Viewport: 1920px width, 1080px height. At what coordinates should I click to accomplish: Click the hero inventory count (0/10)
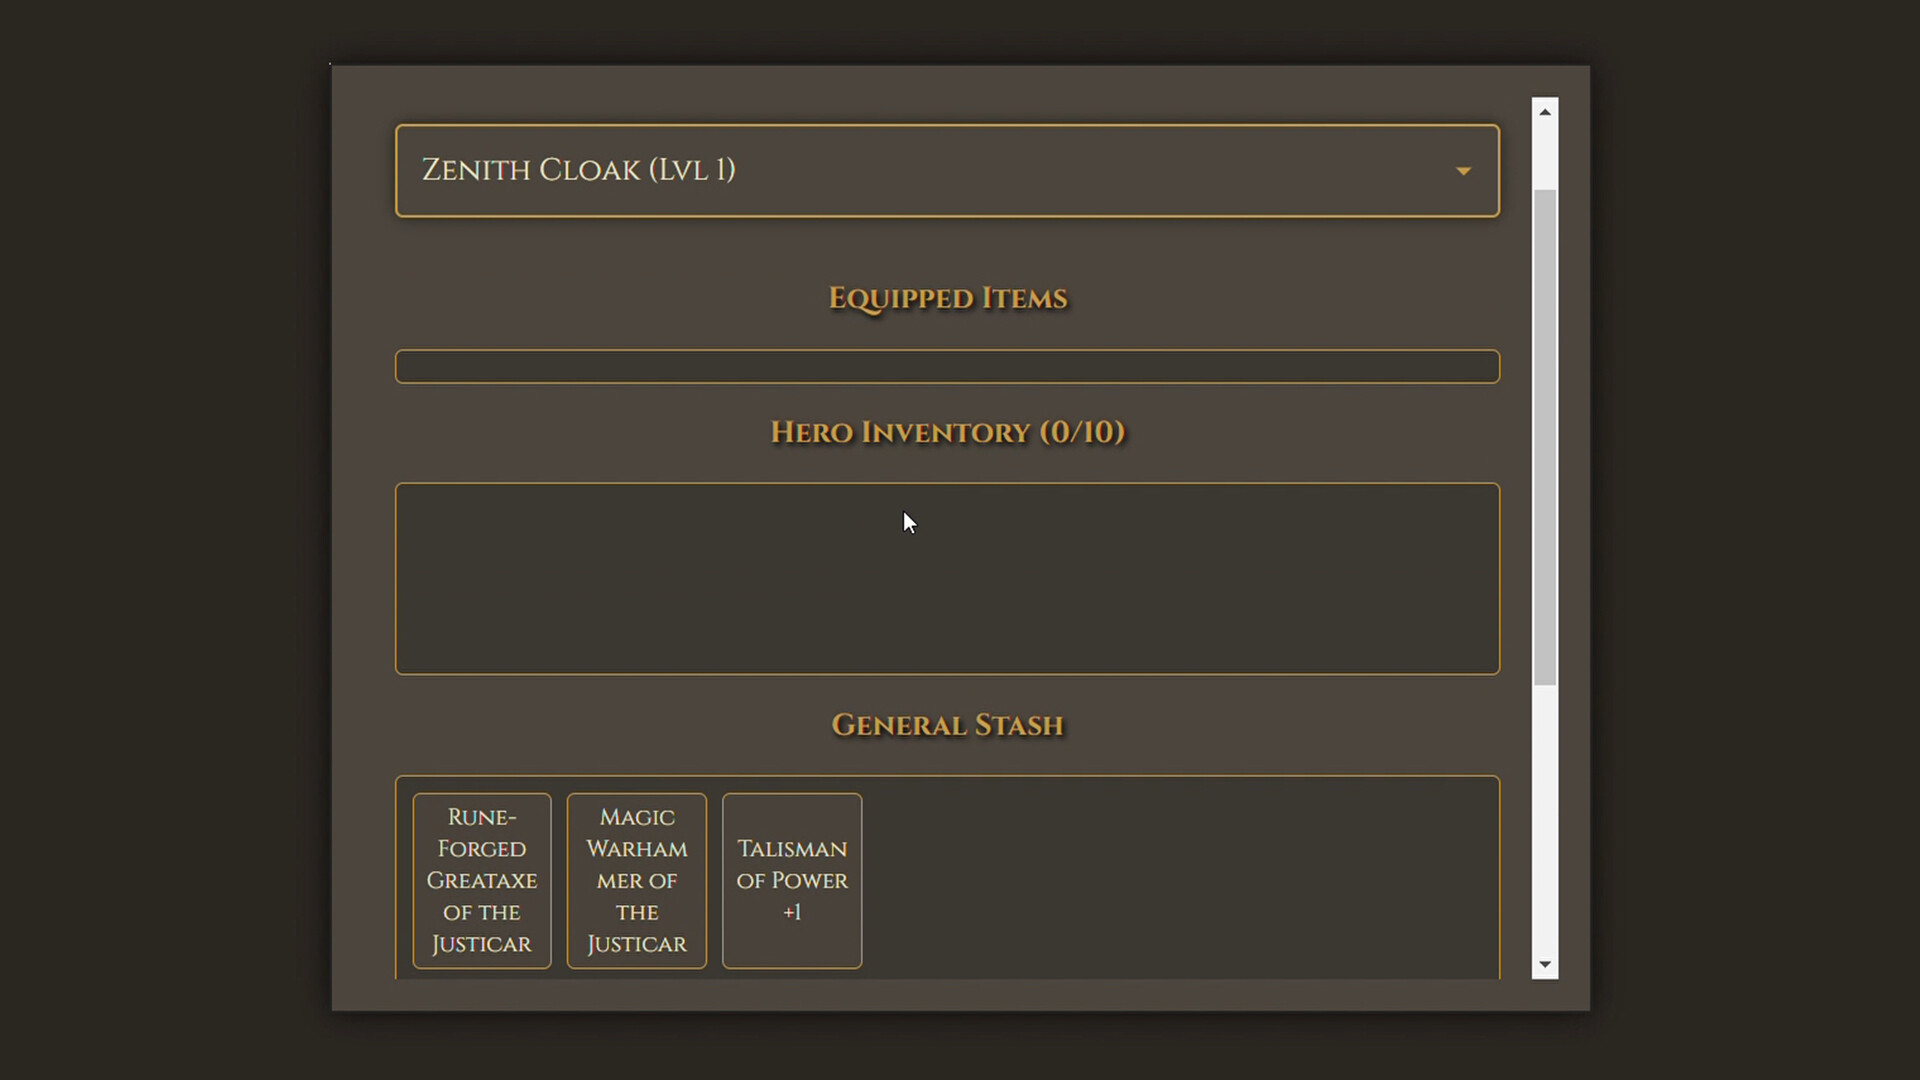pyautogui.click(x=1082, y=432)
